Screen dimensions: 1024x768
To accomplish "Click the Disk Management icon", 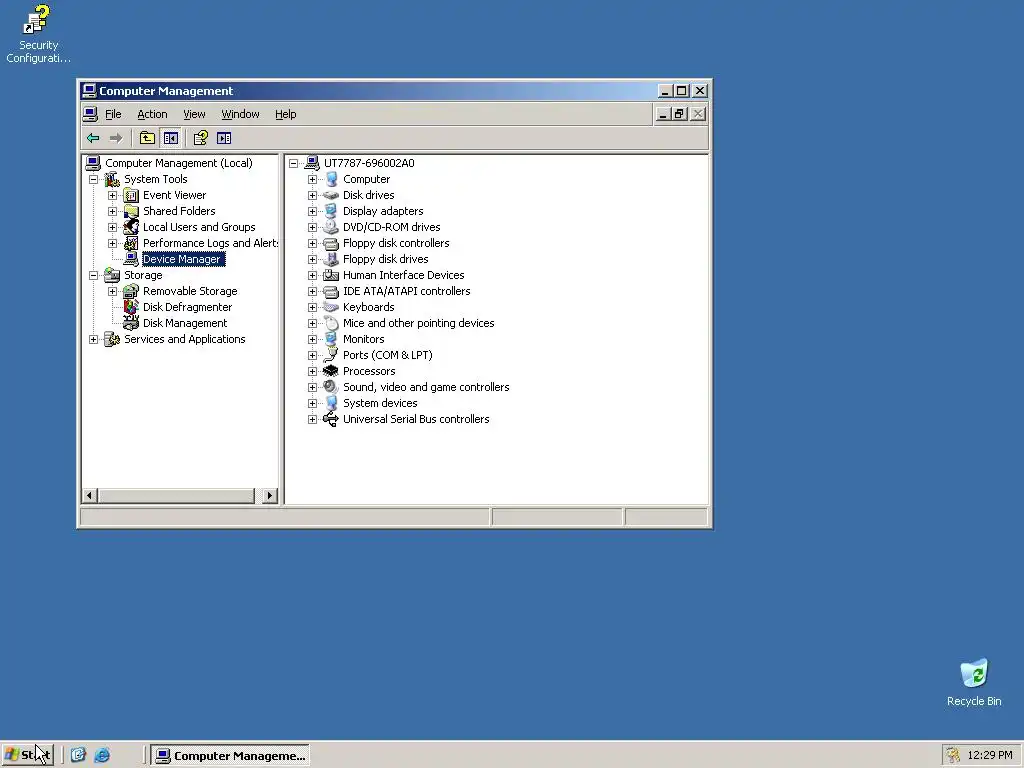I will point(131,323).
